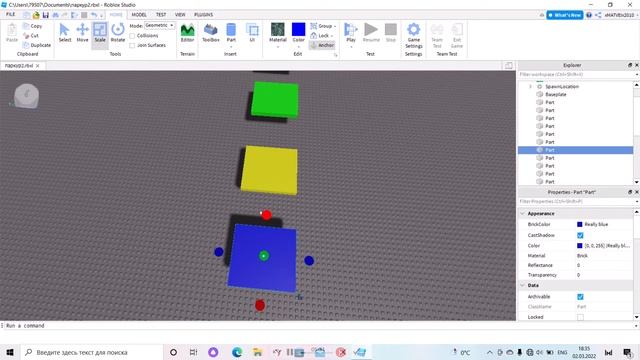
Task: Activate the Rotate tool
Action: tap(118, 33)
